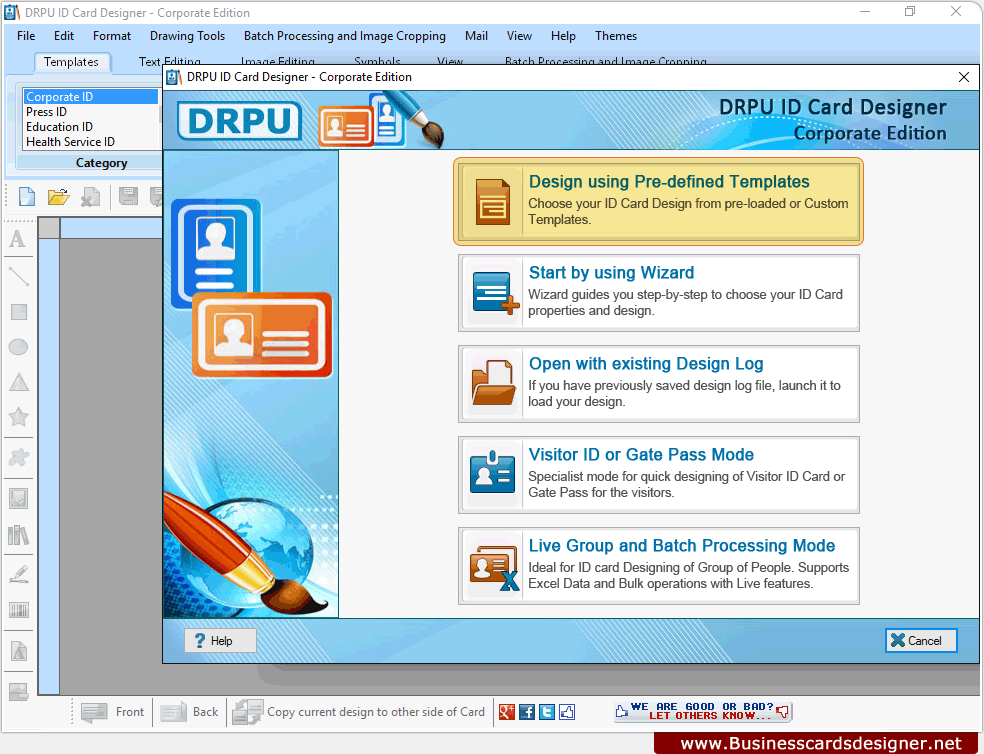Select the Line drawing tool
Image resolution: width=984 pixels, height=754 pixels.
click(x=18, y=276)
